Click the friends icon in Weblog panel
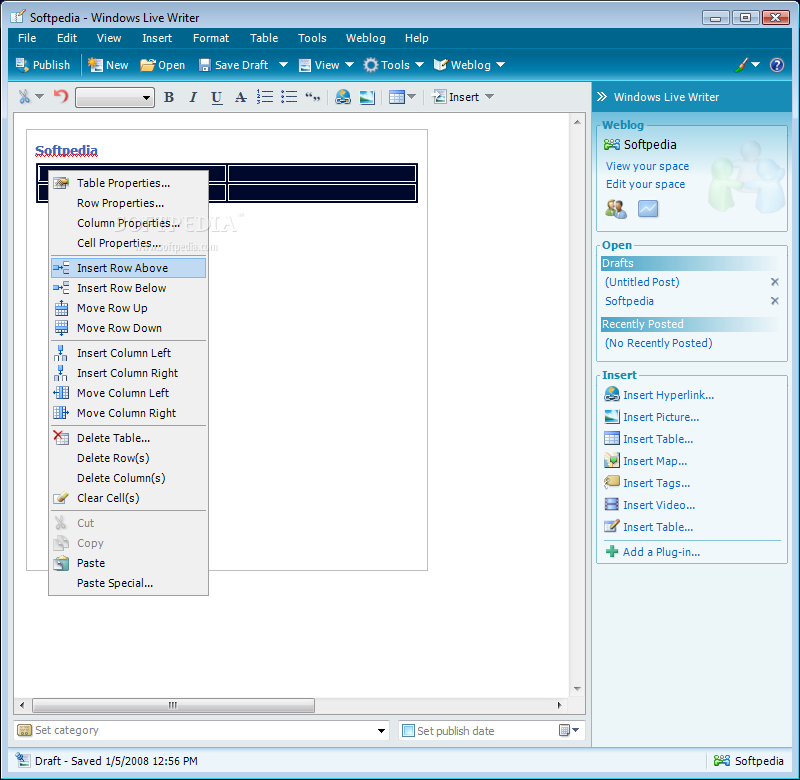 616,209
